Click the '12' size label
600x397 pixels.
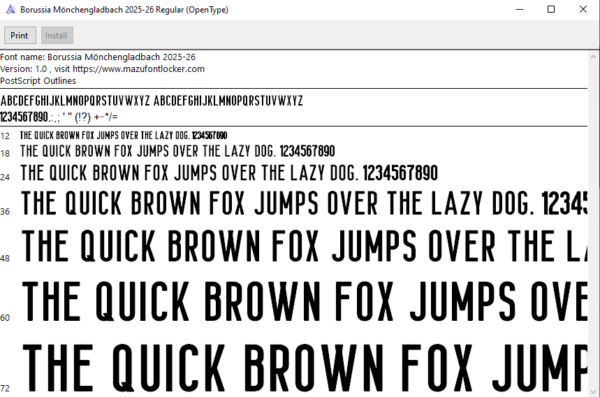pyautogui.click(x=5, y=136)
